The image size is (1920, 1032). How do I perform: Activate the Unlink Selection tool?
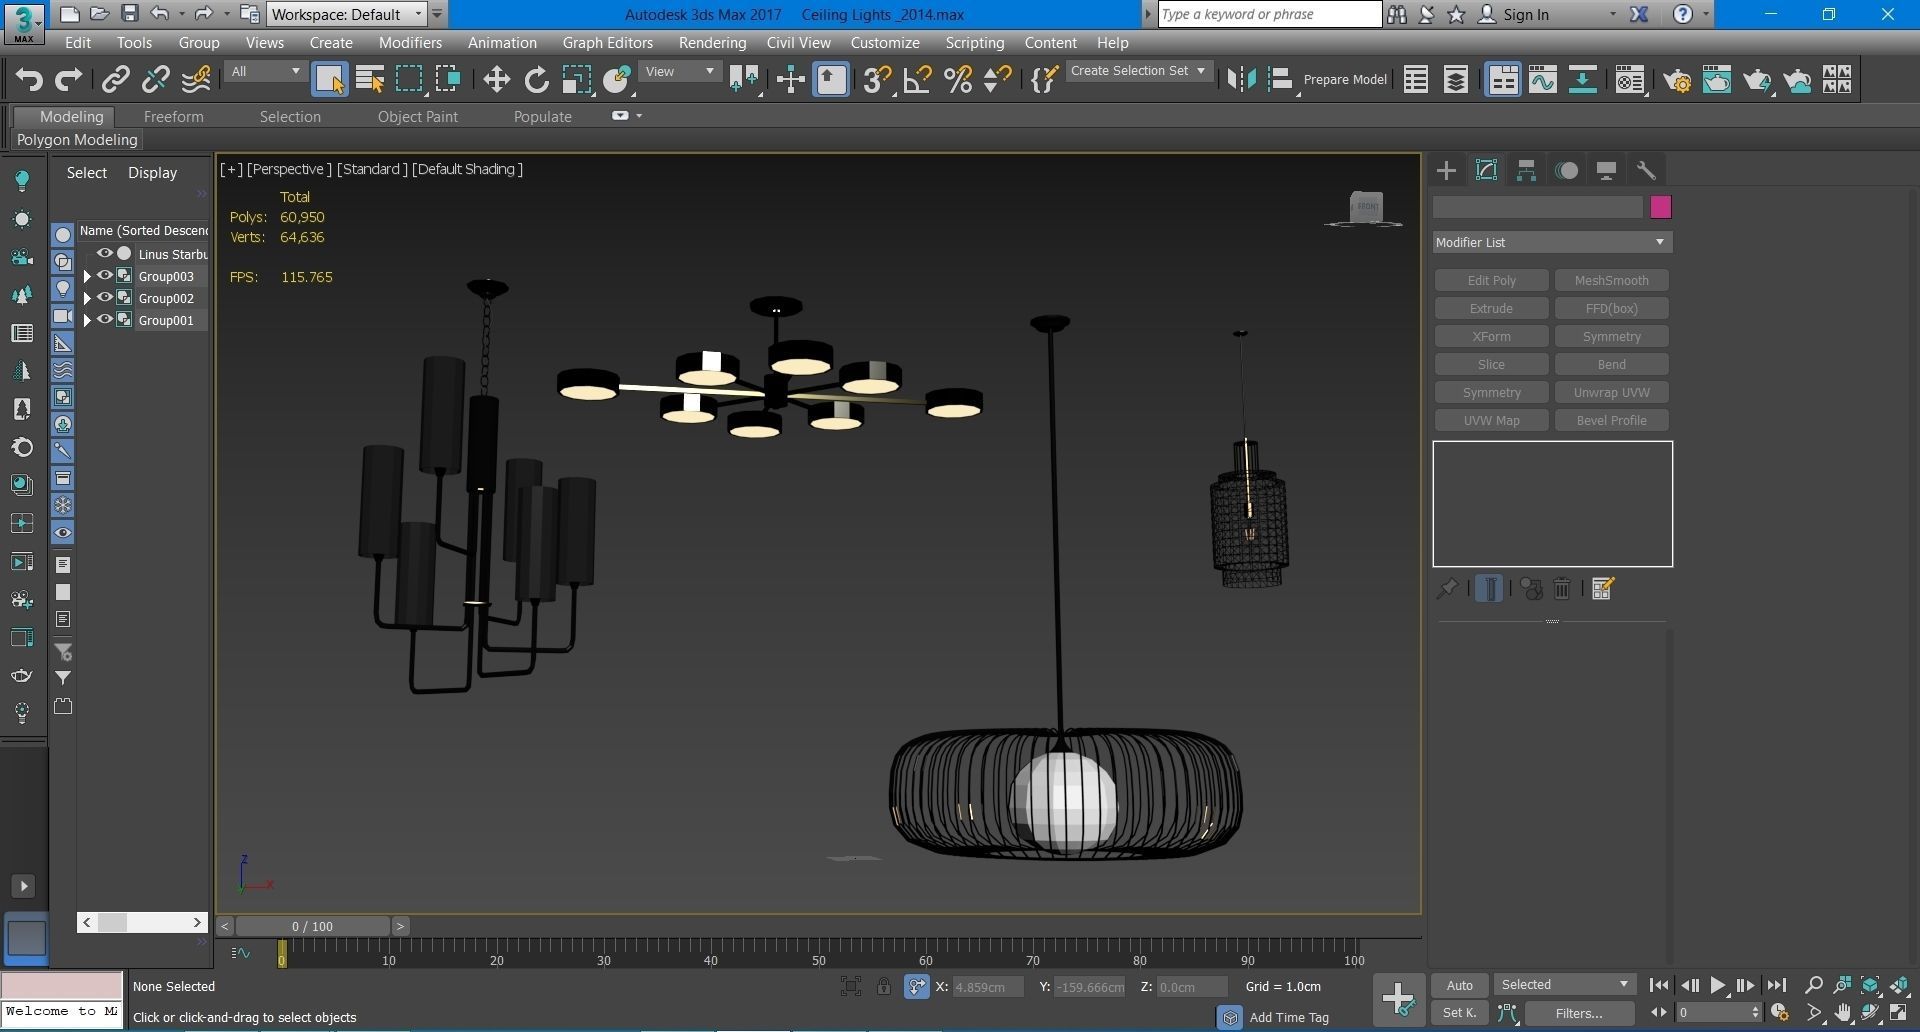(x=156, y=80)
